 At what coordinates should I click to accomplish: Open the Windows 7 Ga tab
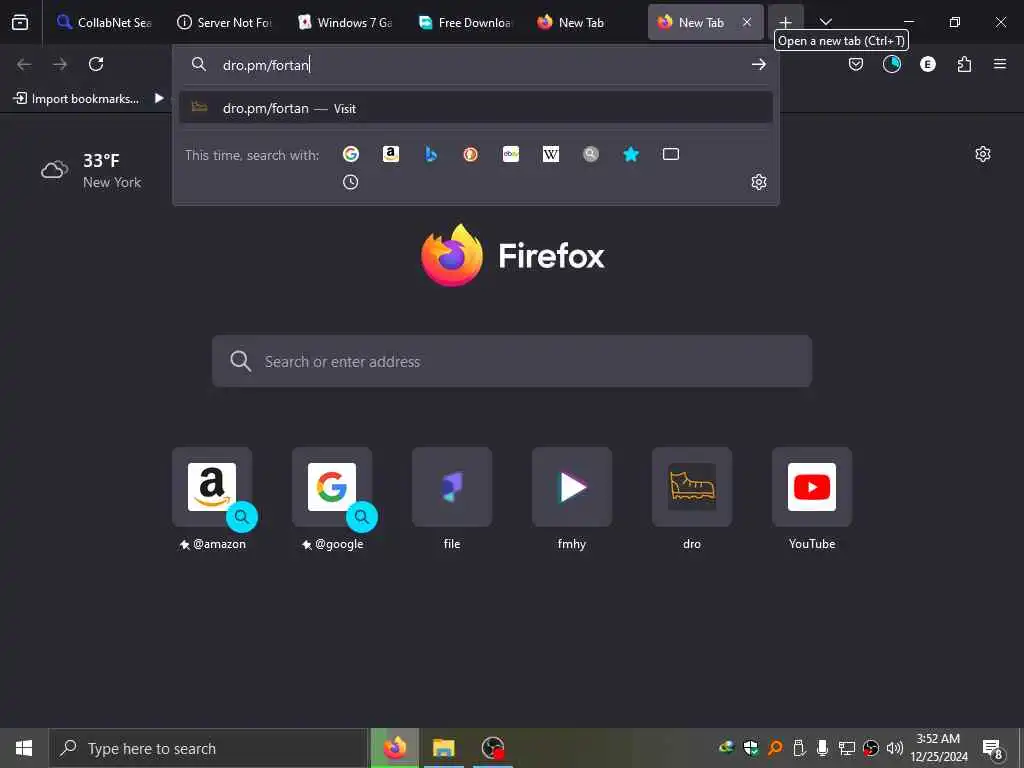pyautogui.click(x=345, y=22)
